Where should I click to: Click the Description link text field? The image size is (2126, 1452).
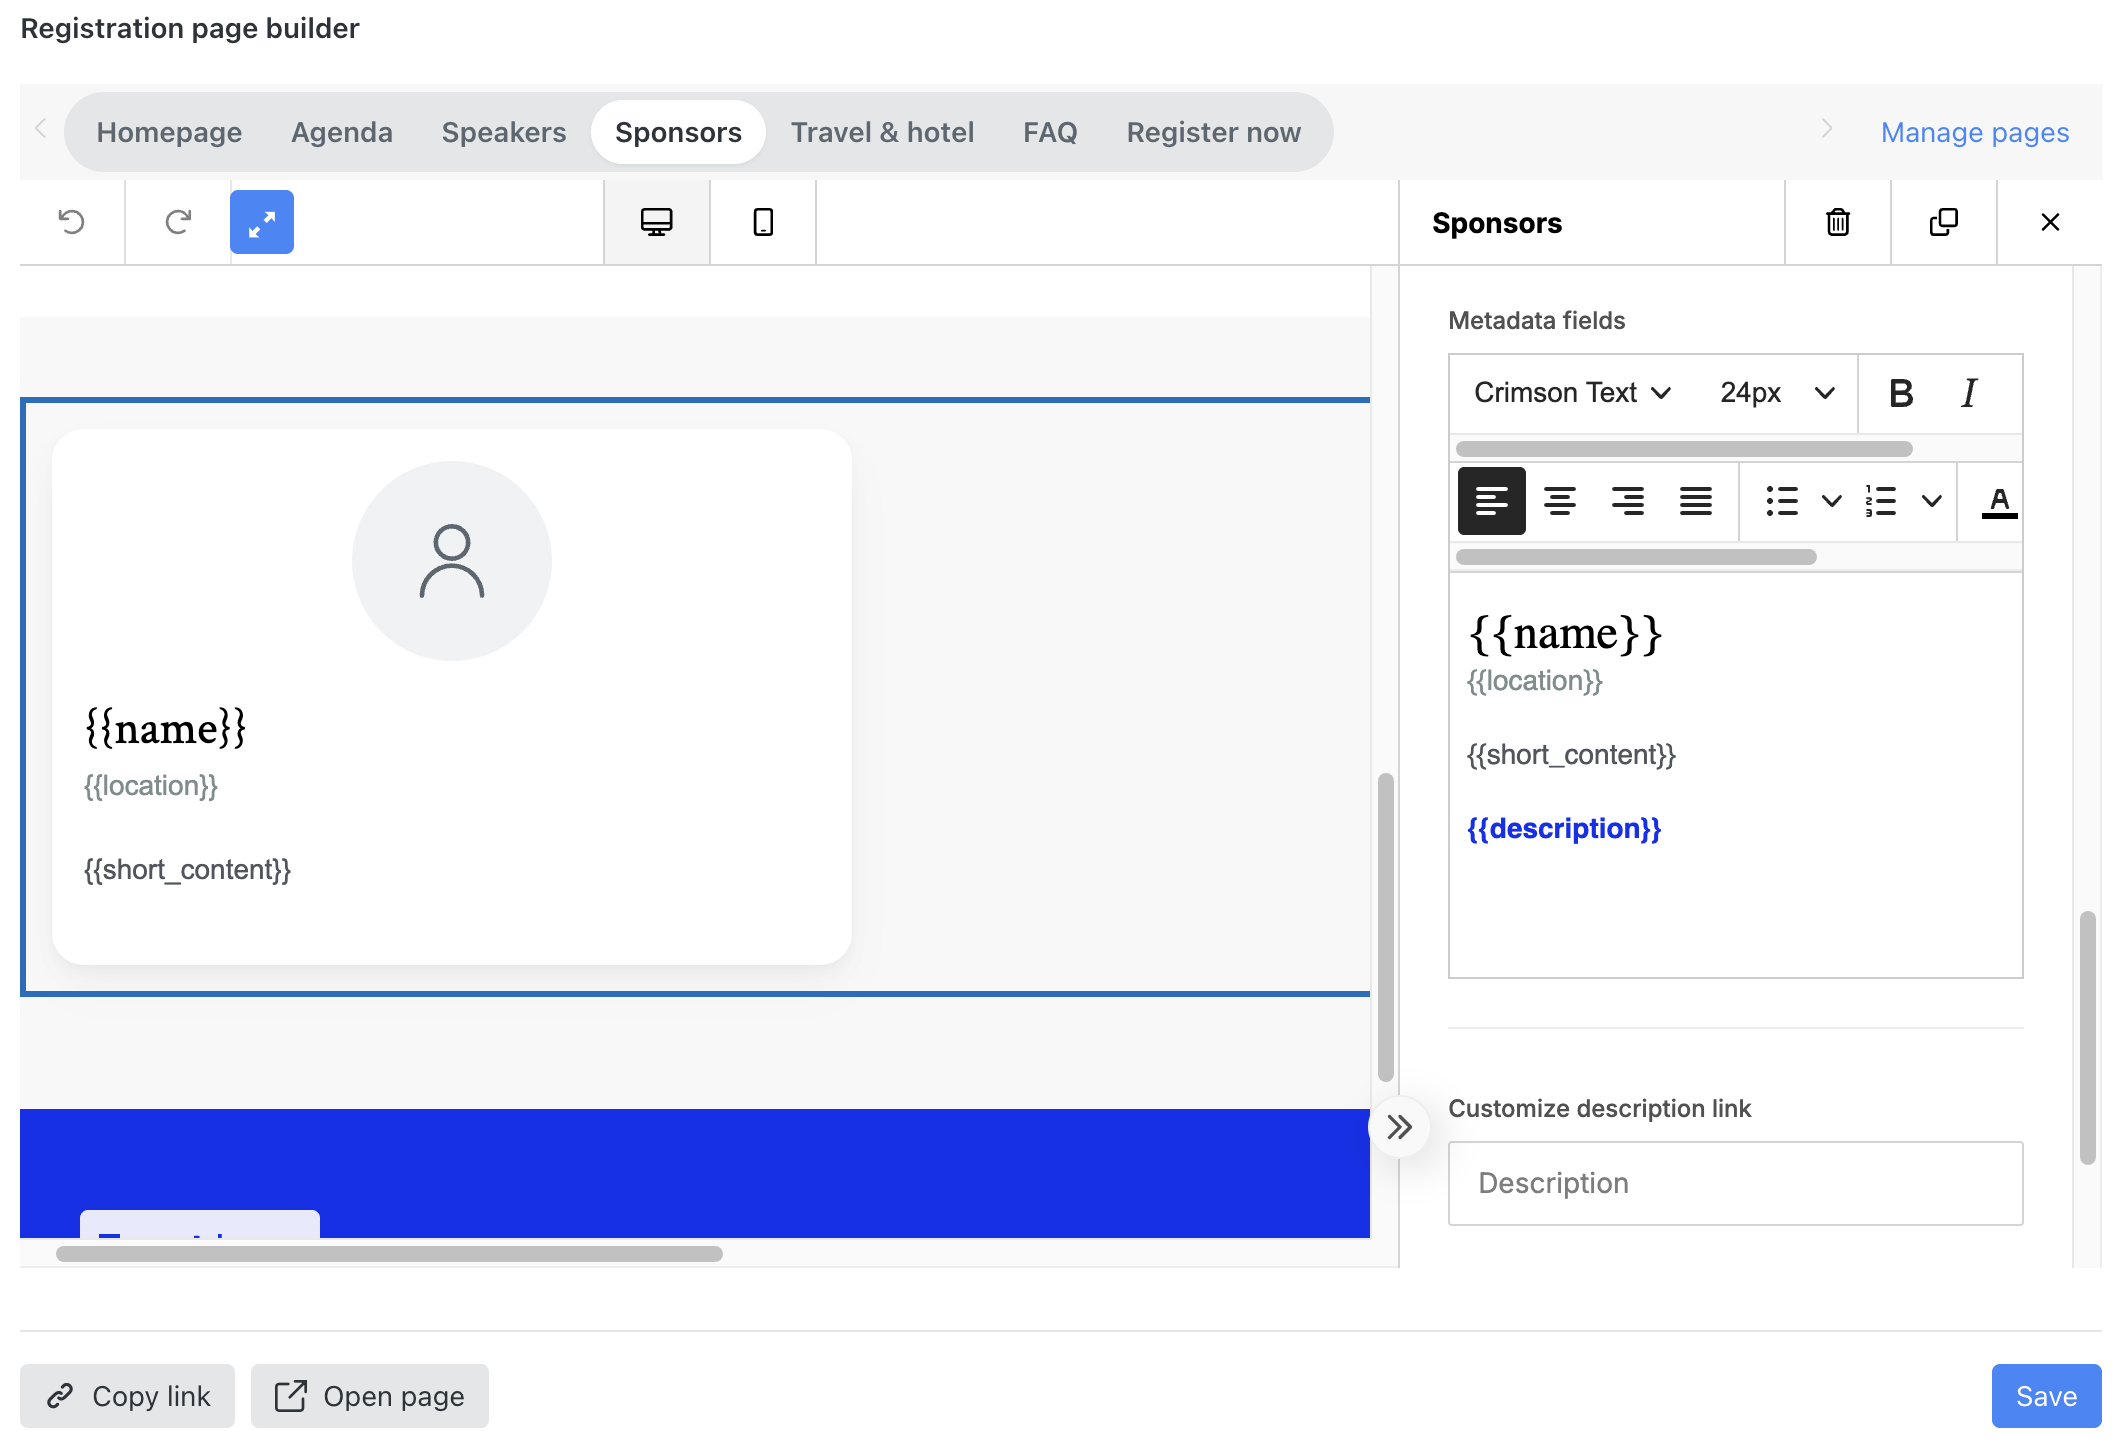pos(1735,1183)
